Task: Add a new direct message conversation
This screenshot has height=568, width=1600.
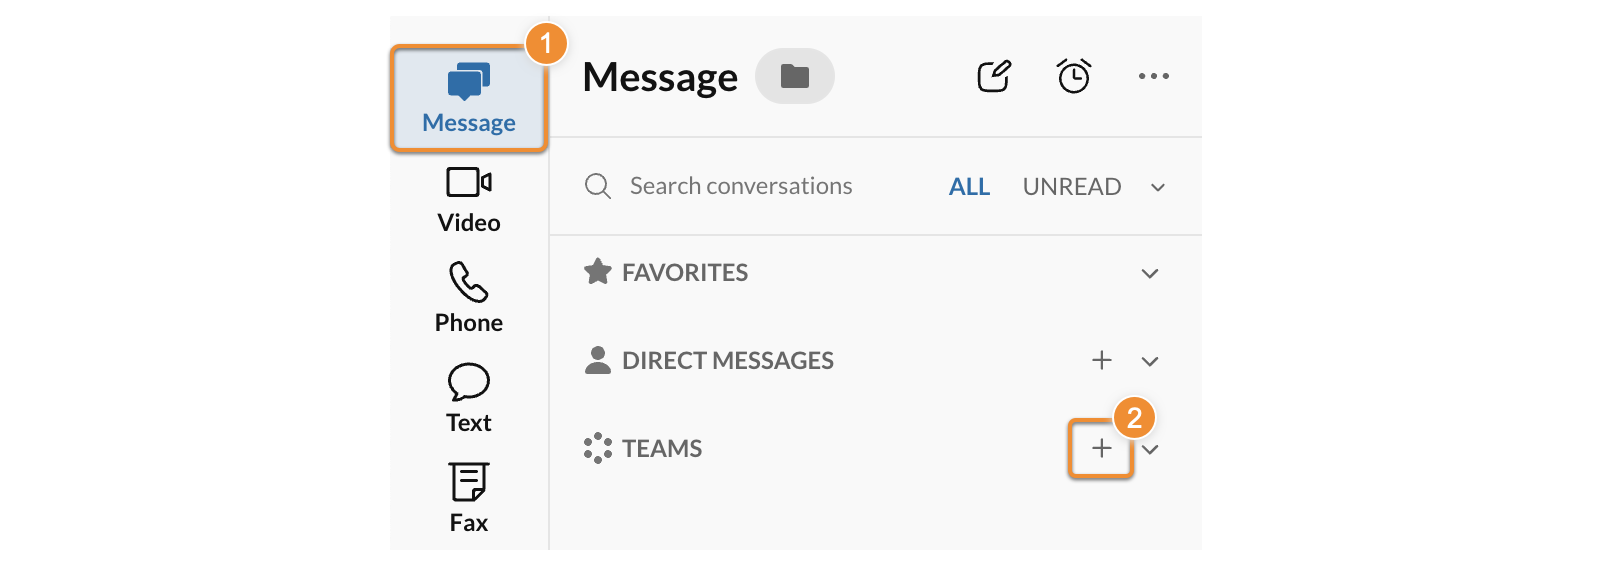Action: coord(1101,360)
